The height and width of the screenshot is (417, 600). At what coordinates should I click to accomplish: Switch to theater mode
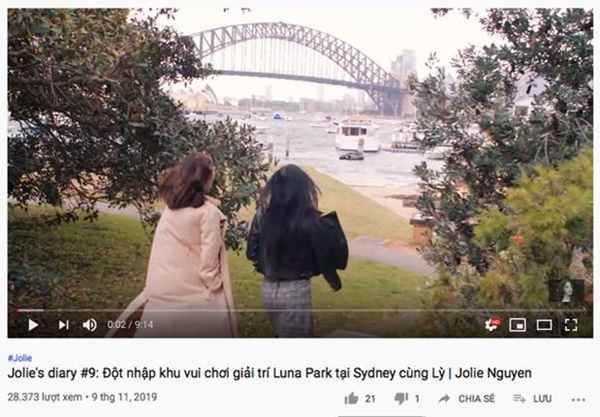544,325
